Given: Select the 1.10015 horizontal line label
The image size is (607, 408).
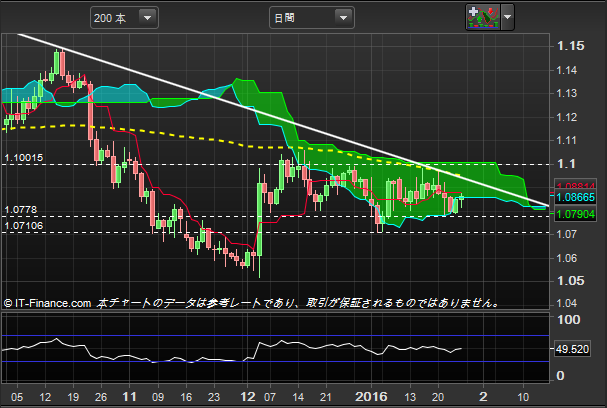Looking at the screenshot, I should click(24, 158).
